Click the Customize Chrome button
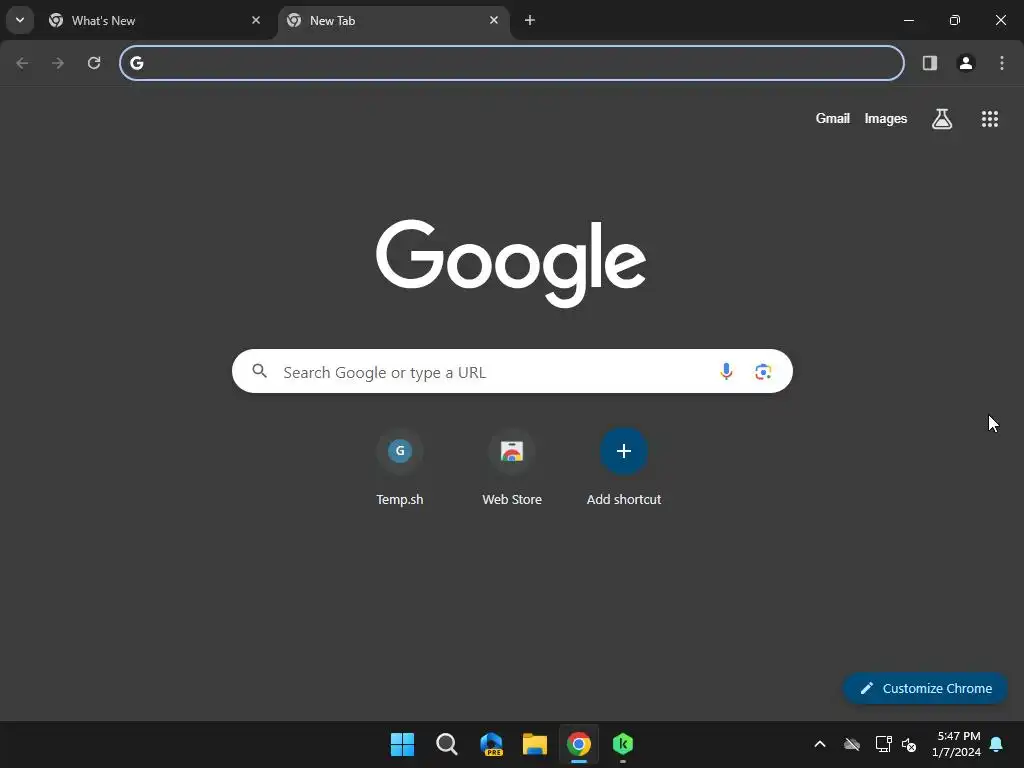The width and height of the screenshot is (1024, 768). [x=925, y=688]
